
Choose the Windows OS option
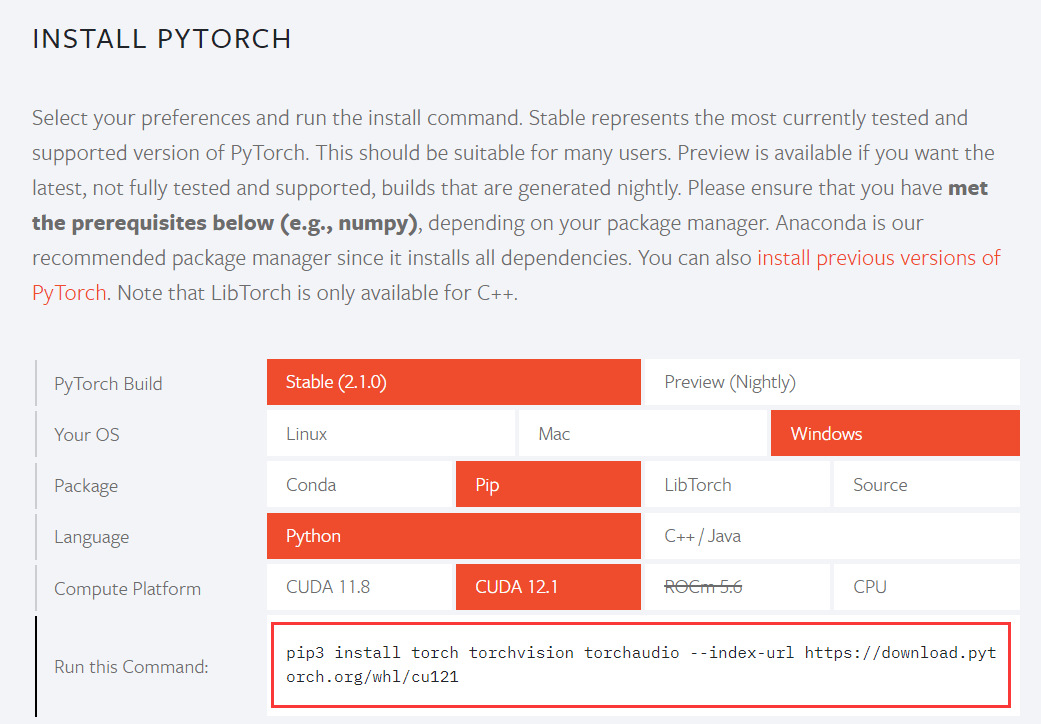pyautogui.click(x=895, y=433)
